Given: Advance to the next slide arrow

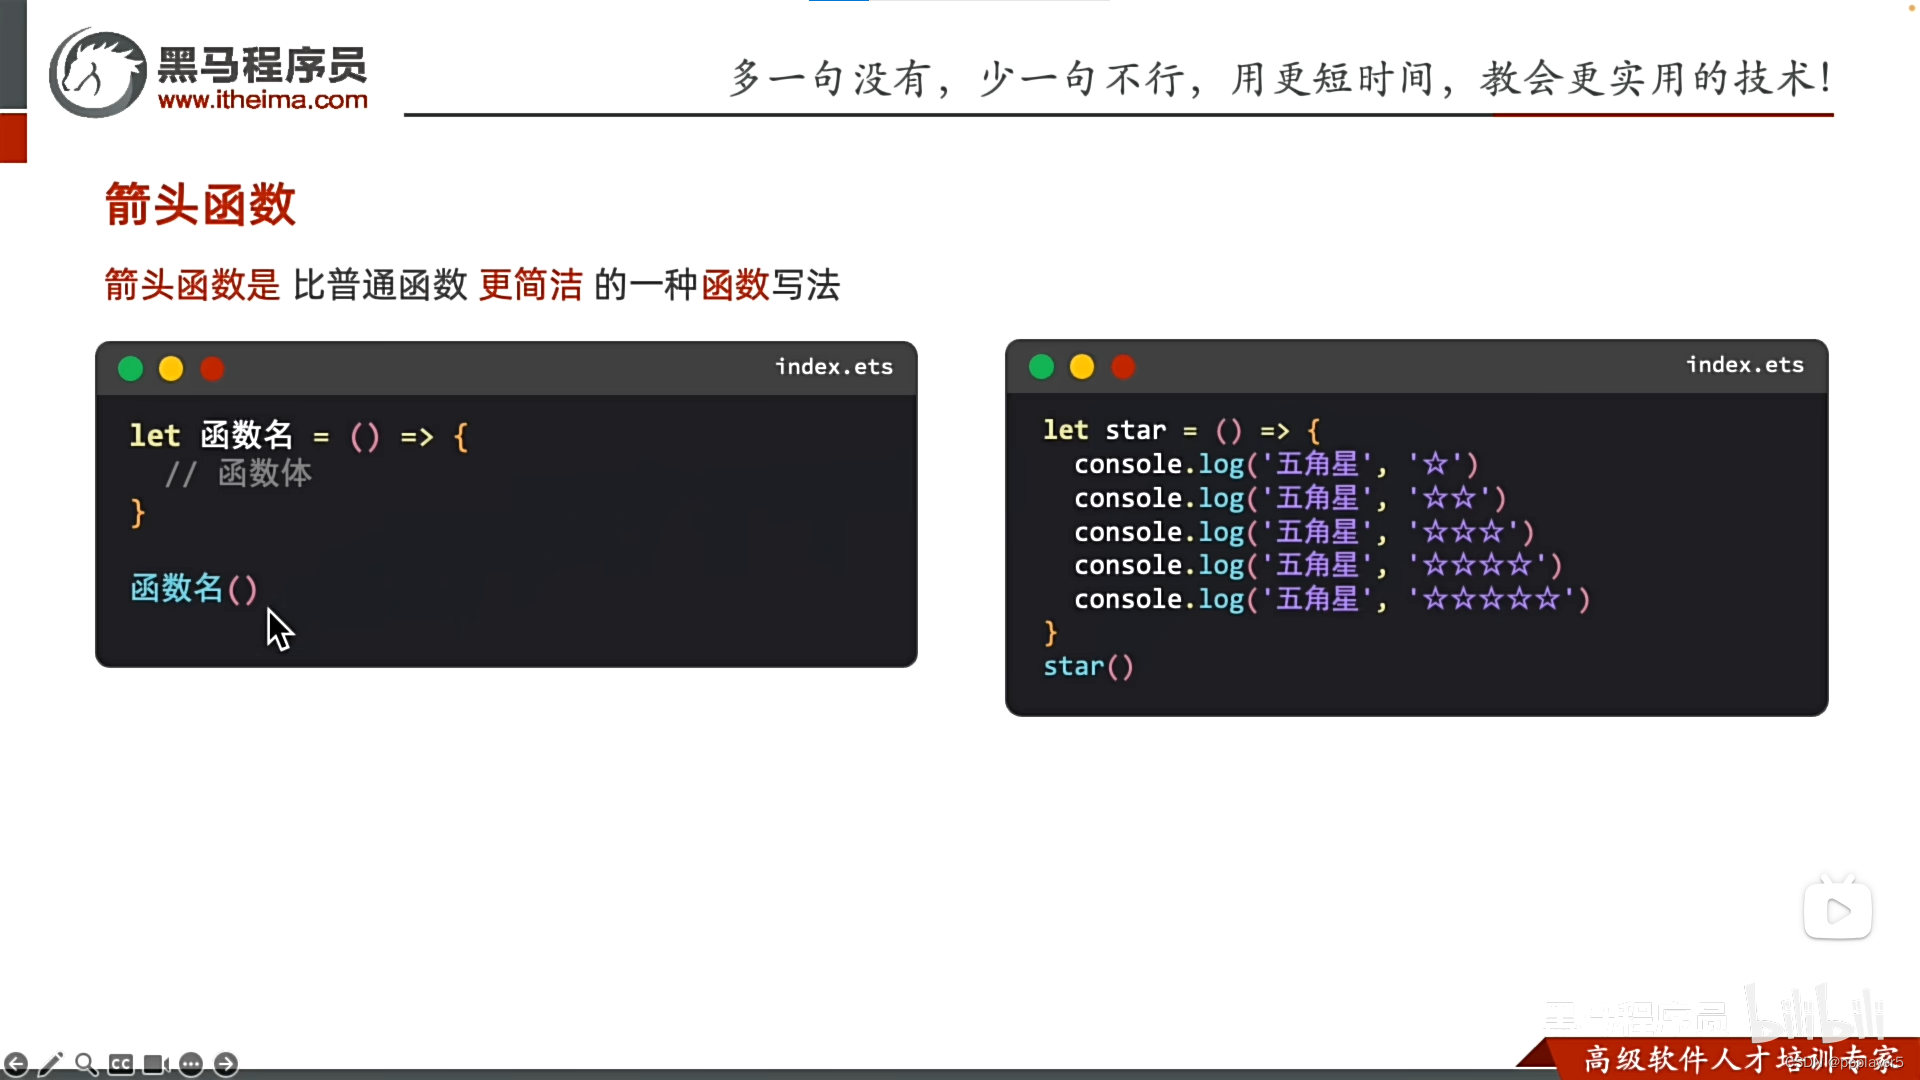Looking at the screenshot, I should (226, 1064).
